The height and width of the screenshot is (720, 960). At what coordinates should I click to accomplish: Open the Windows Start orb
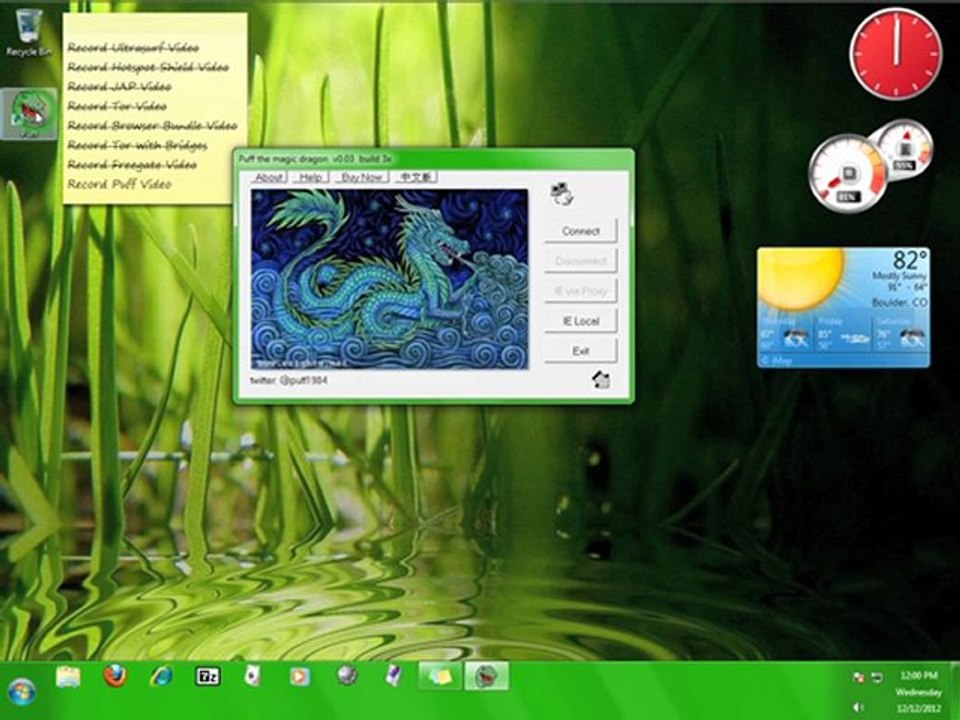(x=22, y=692)
